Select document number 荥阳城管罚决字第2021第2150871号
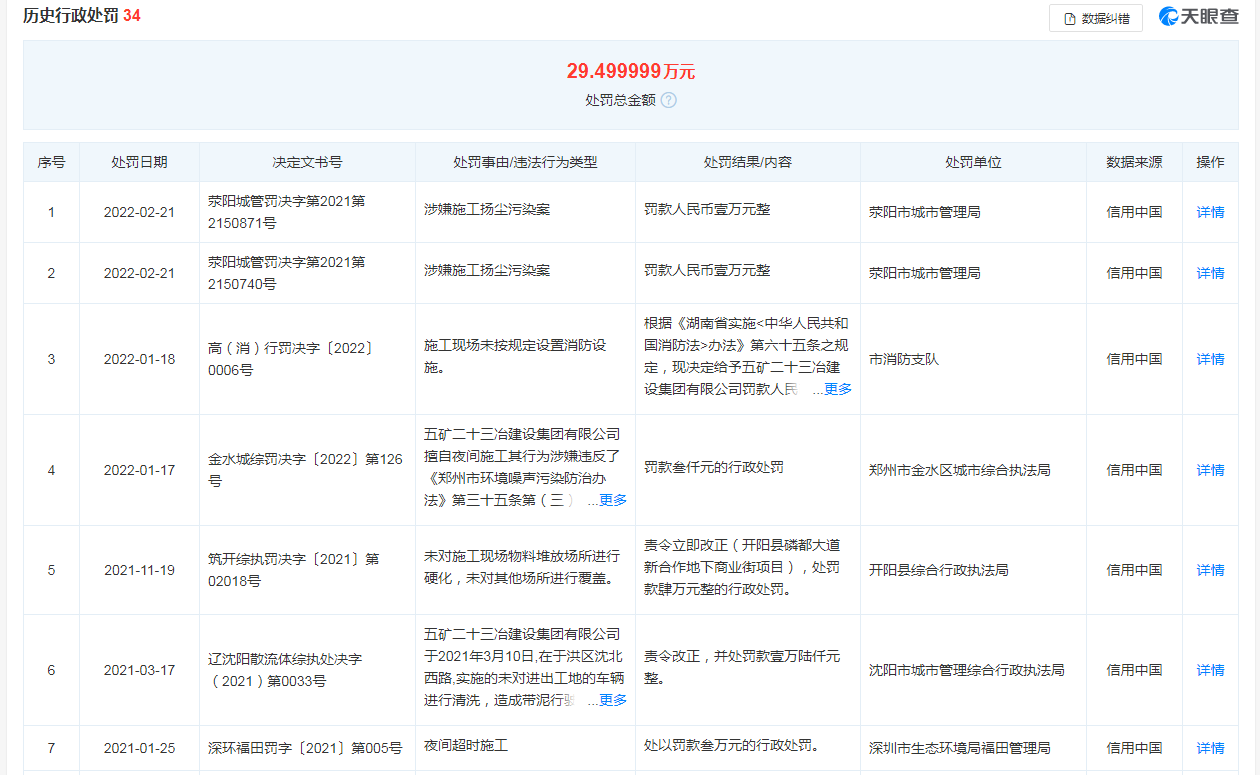Screen dimensions: 1260x775 click(x=287, y=212)
